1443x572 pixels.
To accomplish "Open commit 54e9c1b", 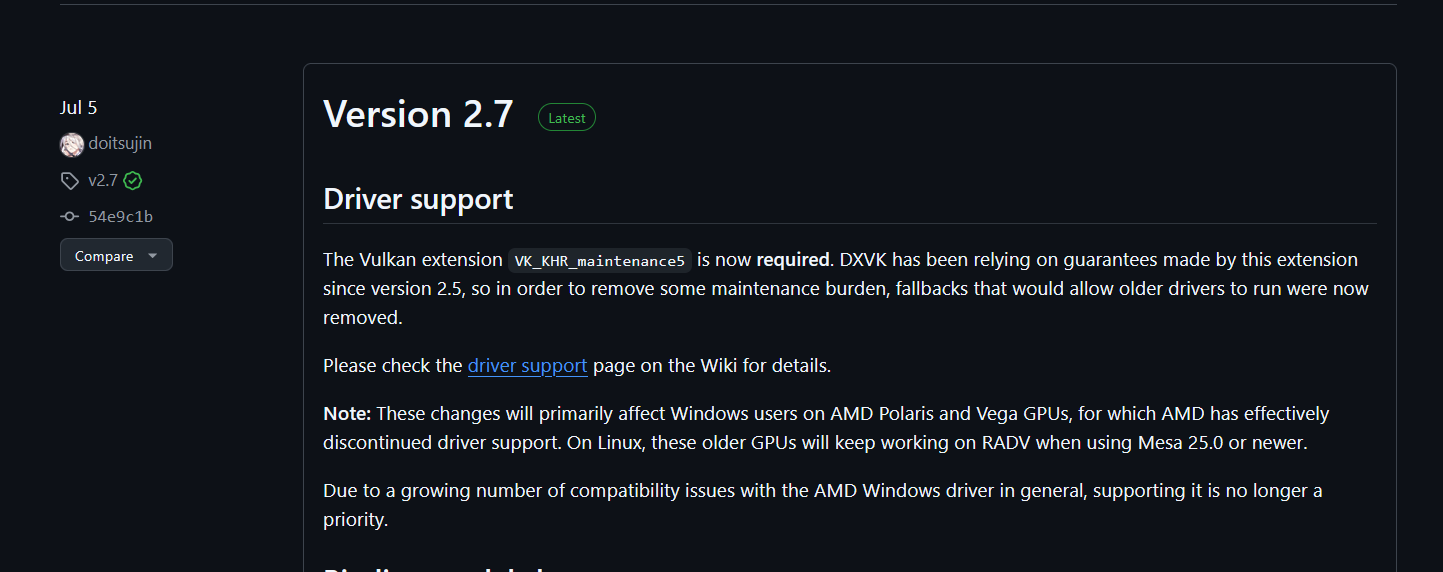I will coord(120,216).
